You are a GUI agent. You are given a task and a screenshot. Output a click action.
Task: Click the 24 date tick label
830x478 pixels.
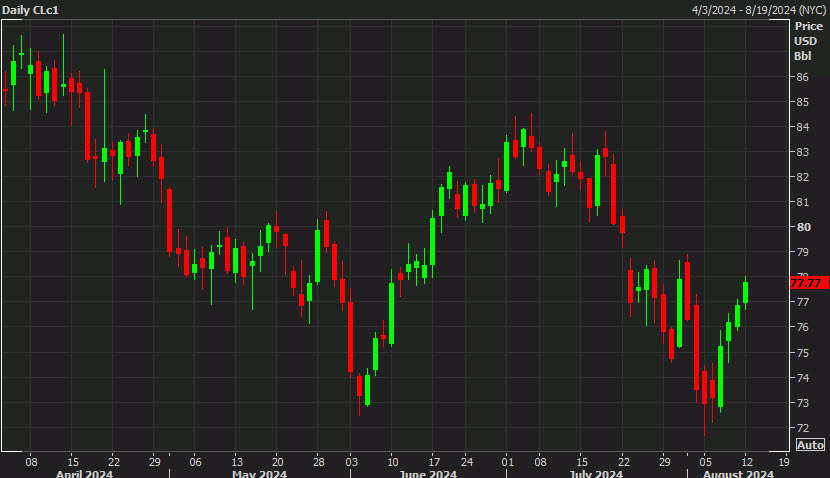click(x=466, y=462)
